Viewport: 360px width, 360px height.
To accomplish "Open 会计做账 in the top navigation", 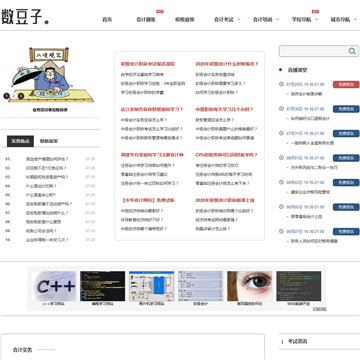I will point(146,19).
